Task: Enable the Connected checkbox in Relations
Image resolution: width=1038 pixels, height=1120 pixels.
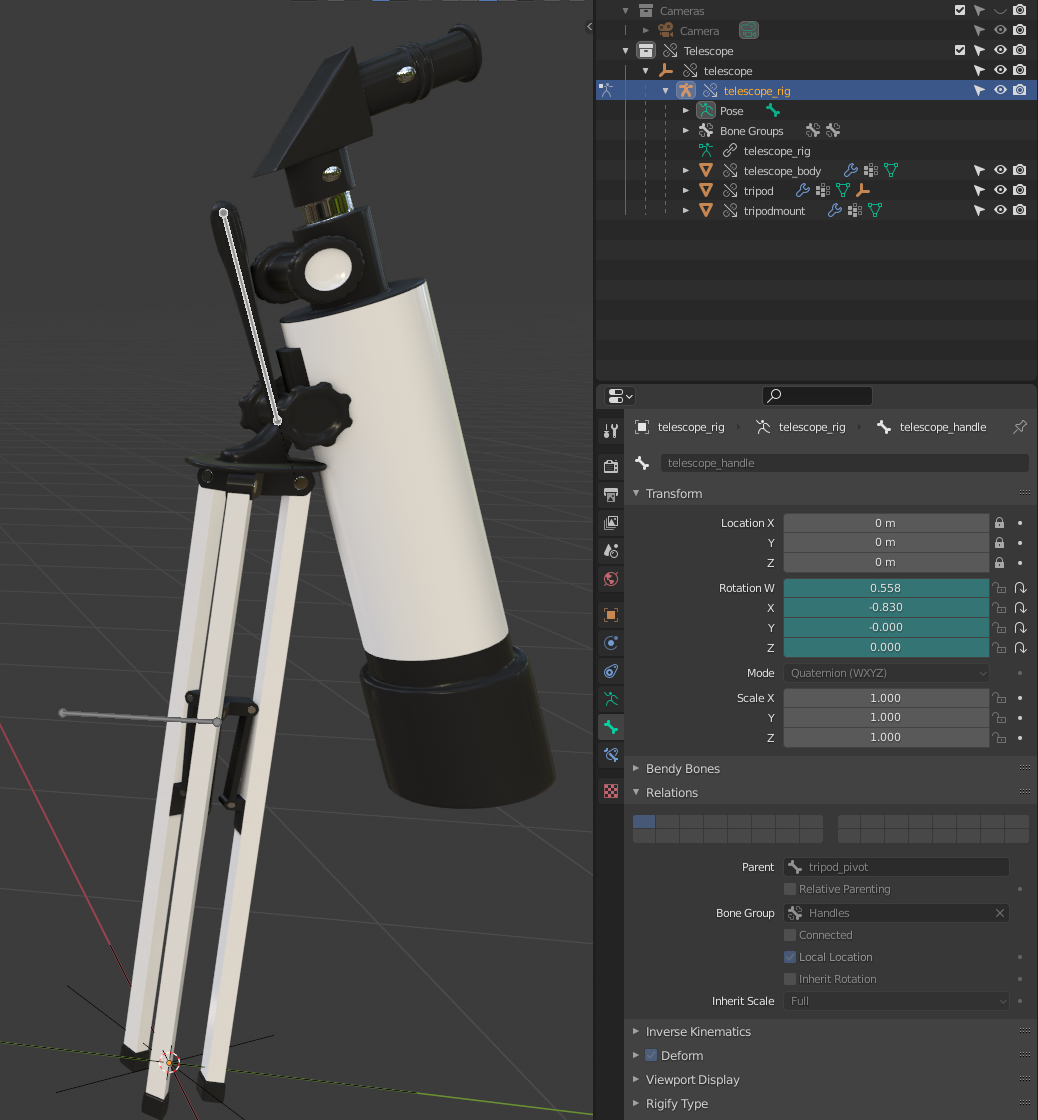Action: [790, 934]
